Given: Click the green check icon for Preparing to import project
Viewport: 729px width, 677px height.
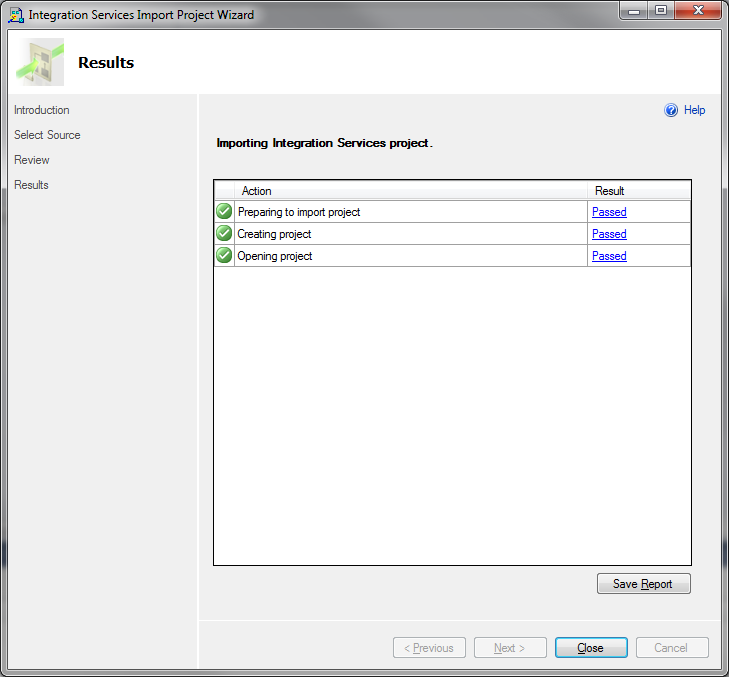Looking at the screenshot, I should pyautogui.click(x=224, y=212).
